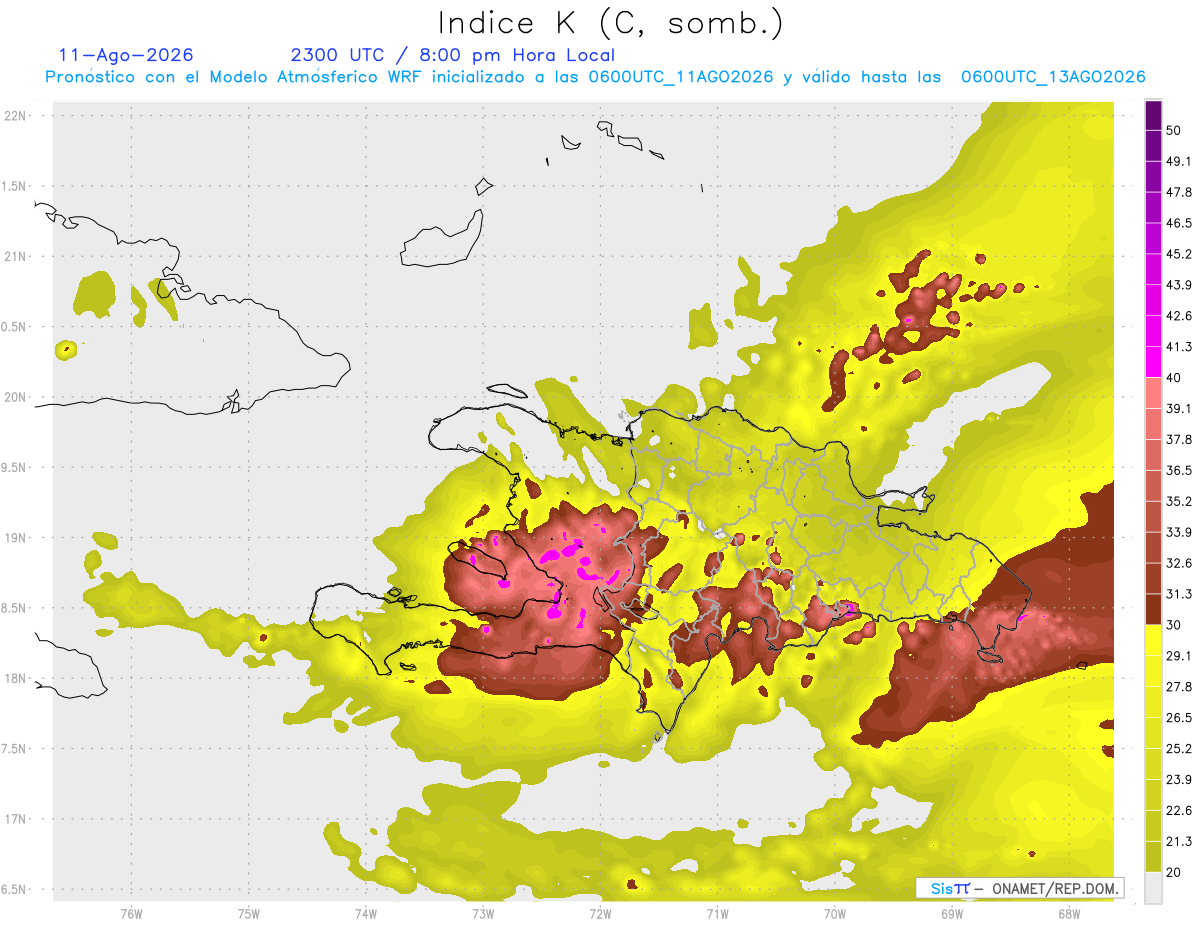The height and width of the screenshot is (927, 1200).
Task: Select the '69W' longitude axis label
Action: coord(951,914)
